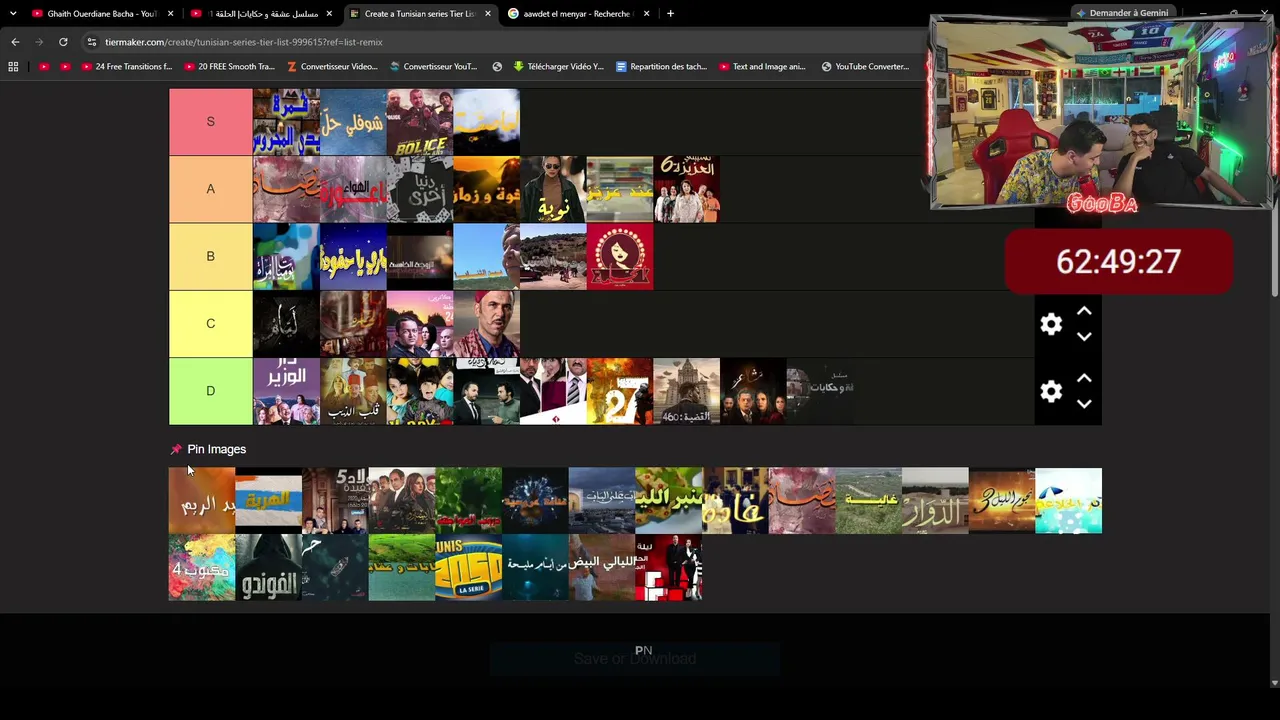This screenshot has height=720, width=1280.
Task: Pick the نجوم الليل 3 image from pool
Action: click(1001, 500)
